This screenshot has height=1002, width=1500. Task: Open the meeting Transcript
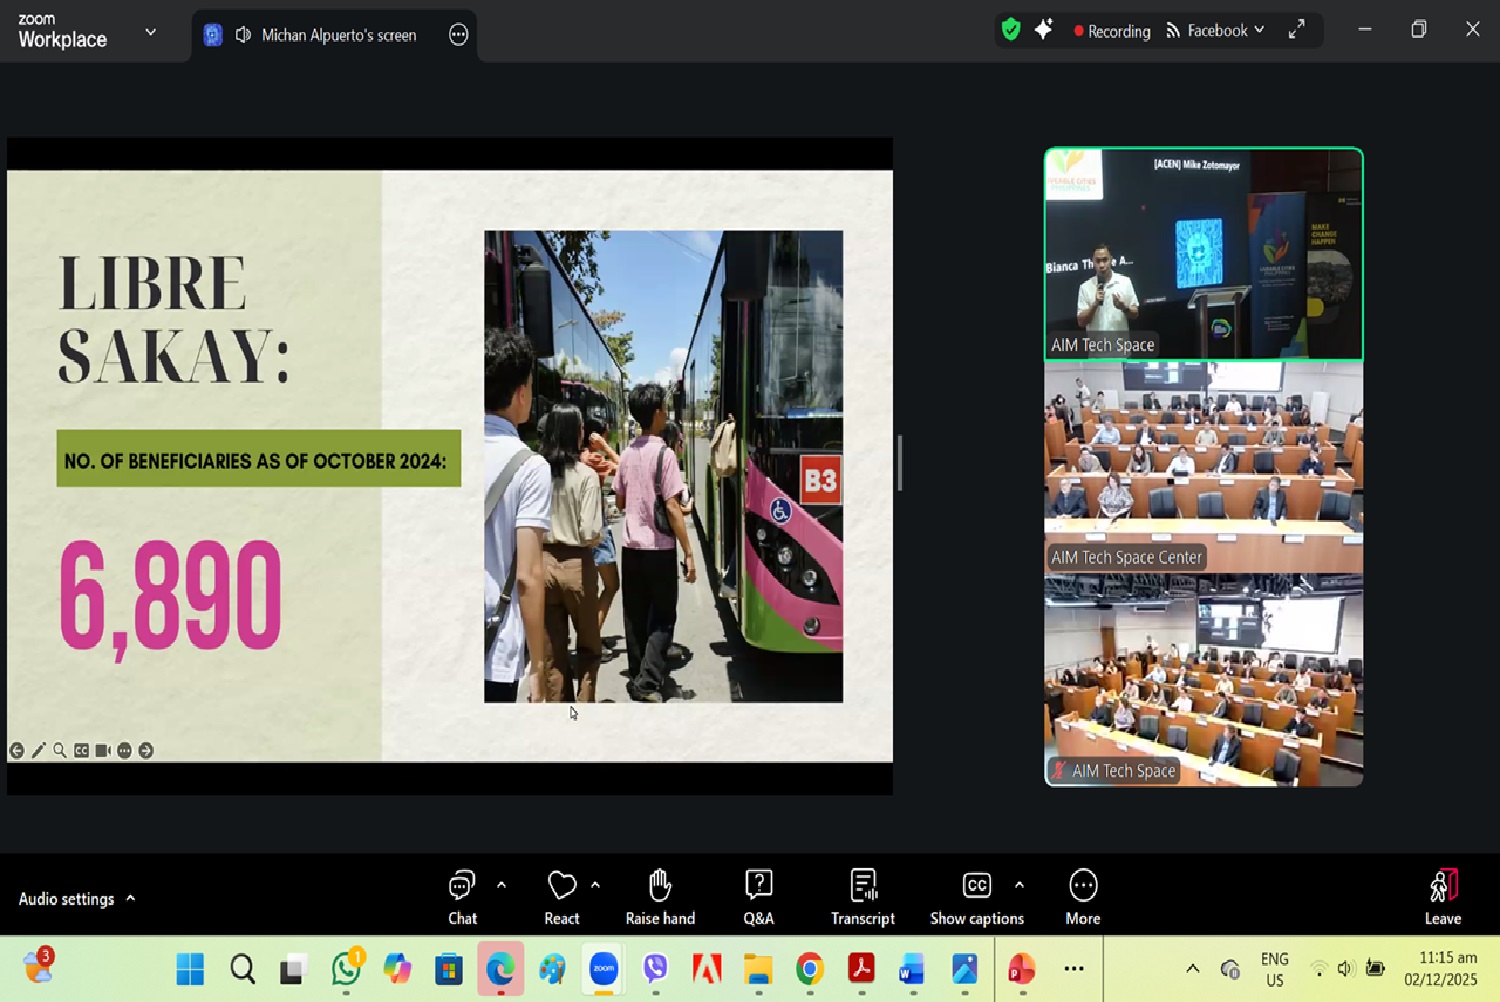[x=862, y=896]
